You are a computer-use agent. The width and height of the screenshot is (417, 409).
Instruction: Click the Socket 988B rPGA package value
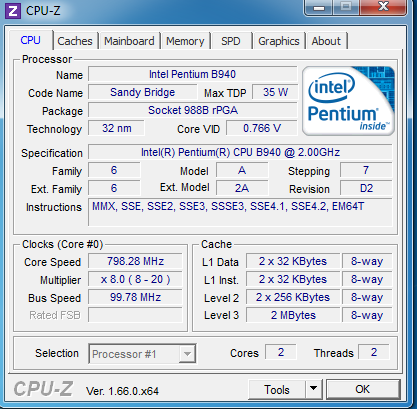(x=192, y=110)
